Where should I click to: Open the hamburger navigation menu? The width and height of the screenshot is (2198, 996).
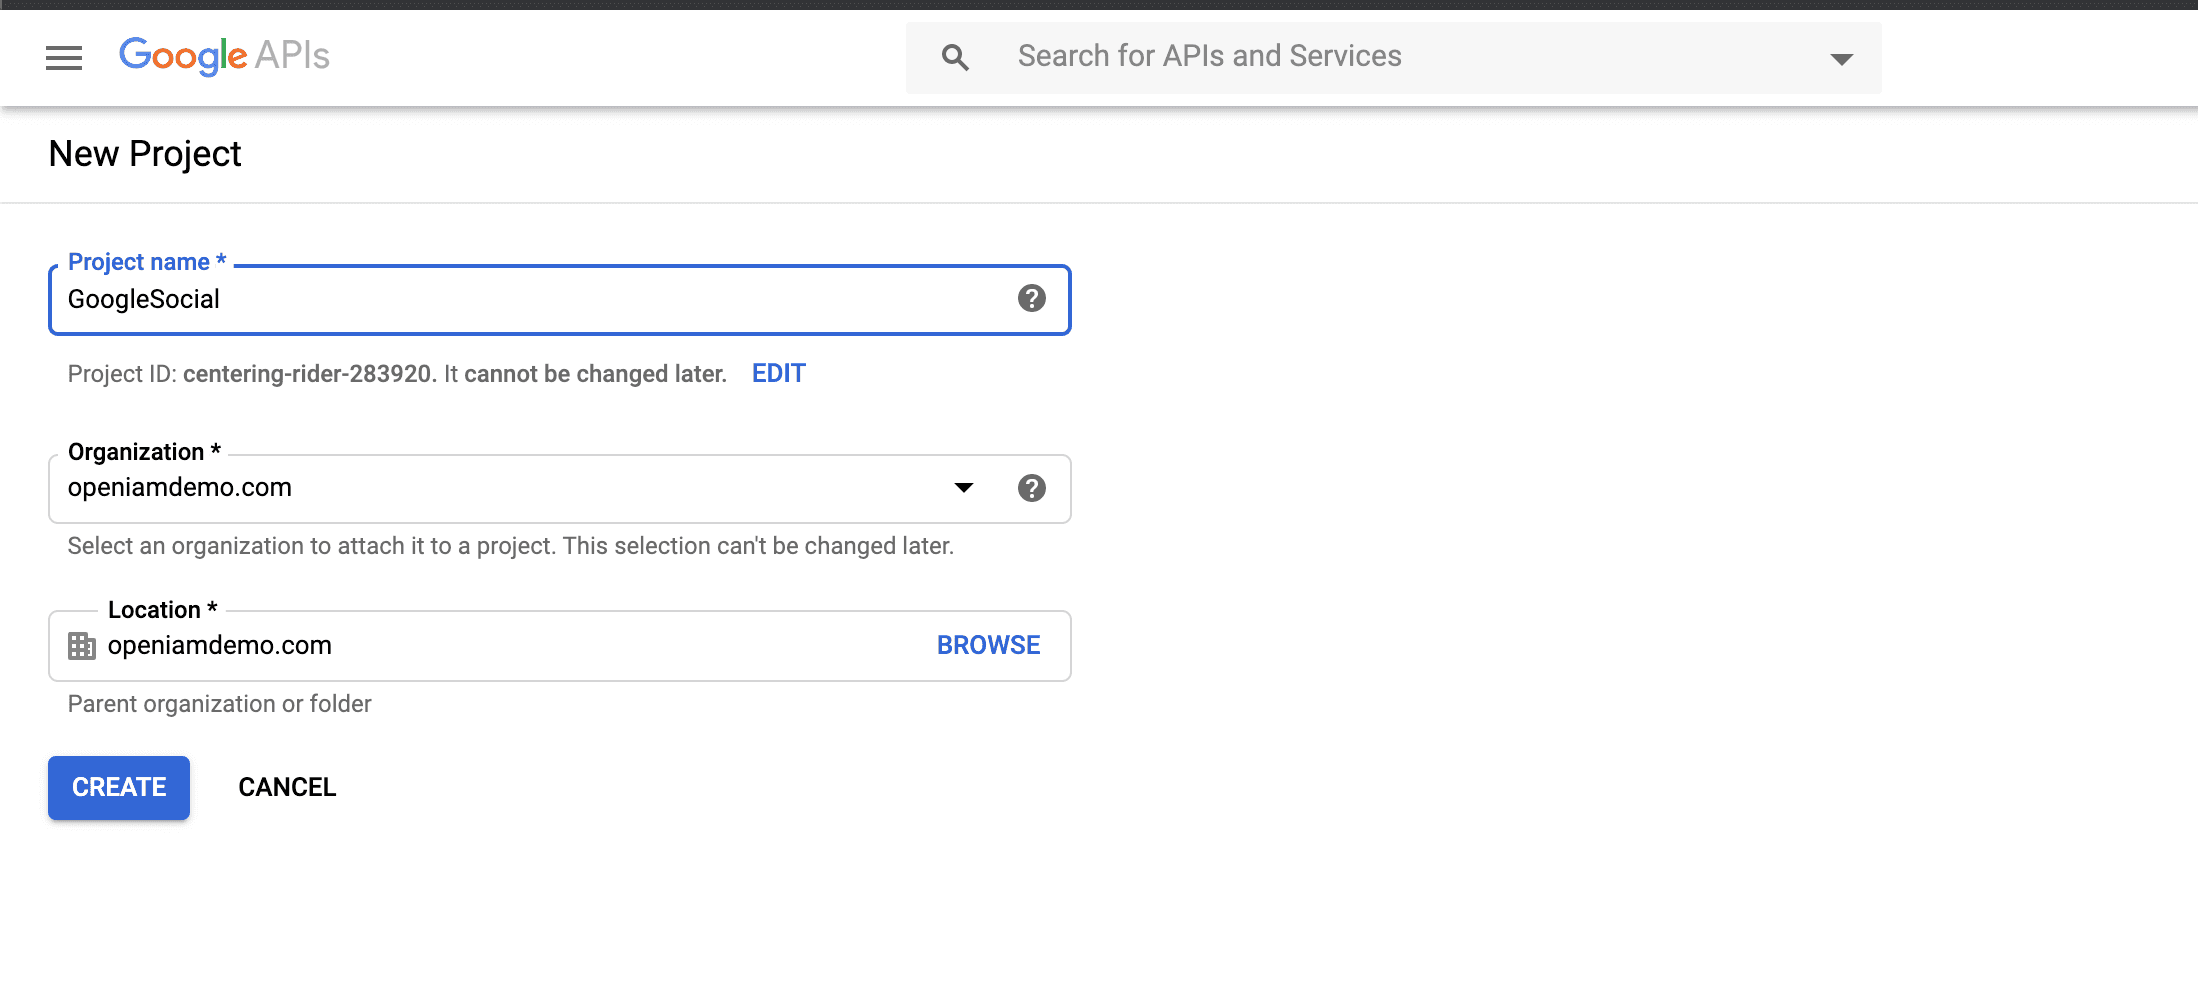click(x=64, y=57)
